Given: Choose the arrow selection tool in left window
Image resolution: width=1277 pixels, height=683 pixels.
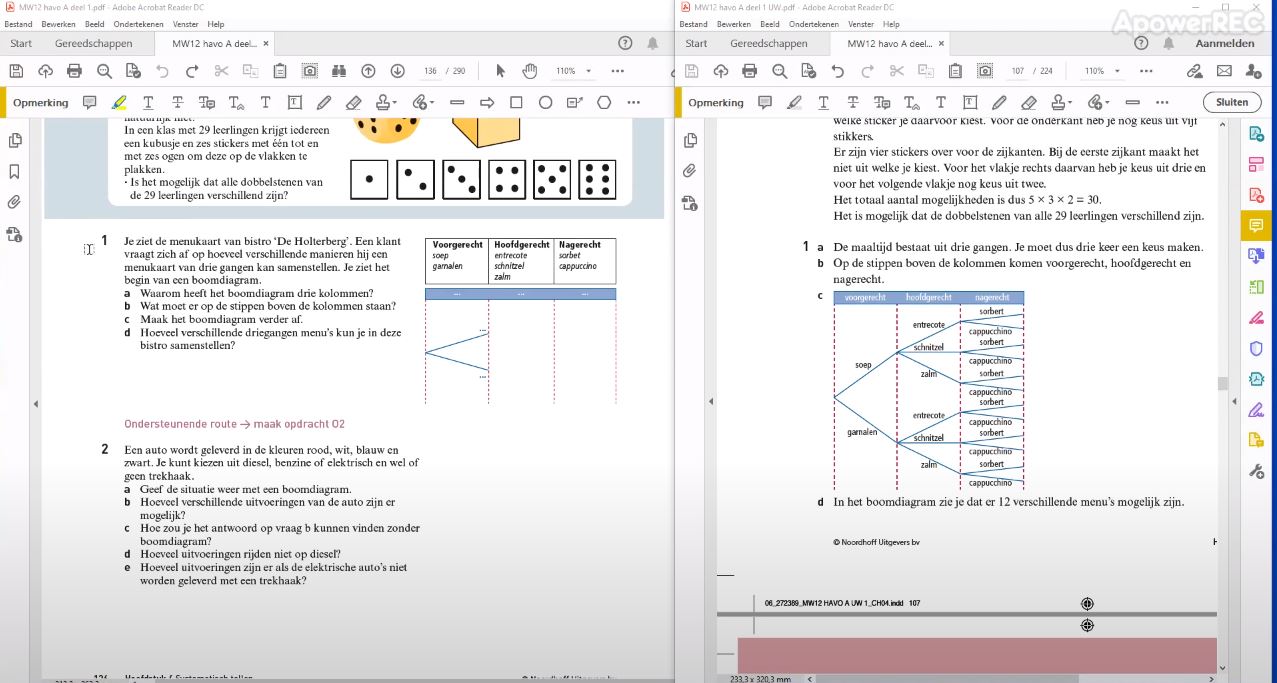Looking at the screenshot, I should coord(501,71).
